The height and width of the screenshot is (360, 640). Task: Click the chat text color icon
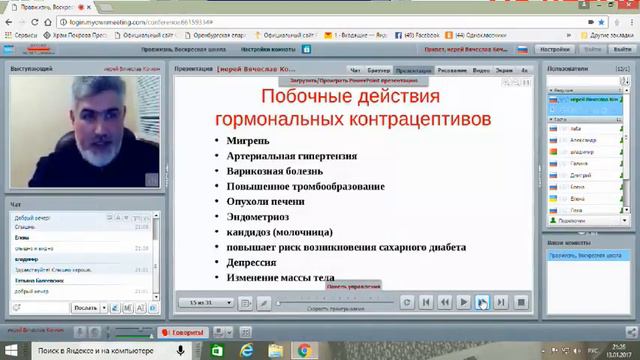click(115, 308)
